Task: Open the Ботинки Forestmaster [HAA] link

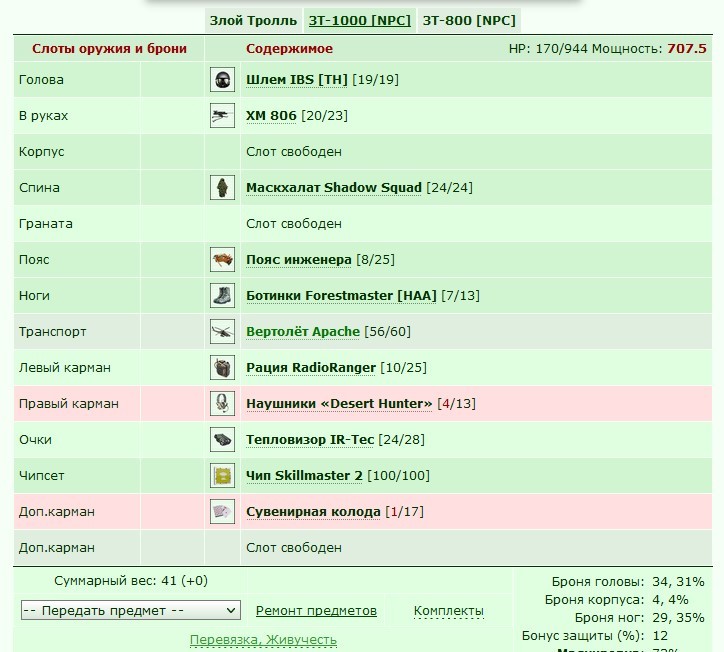Action: 341,296
